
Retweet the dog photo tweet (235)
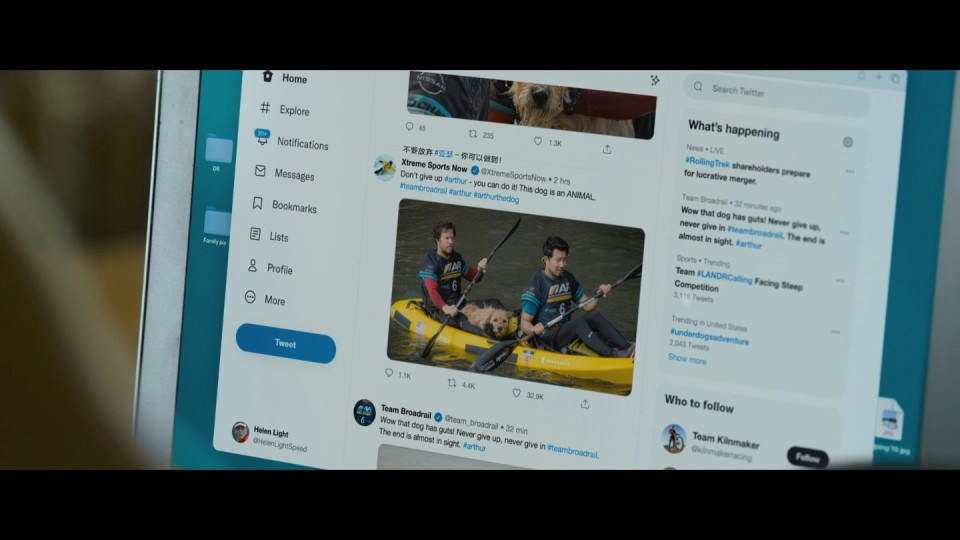click(x=481, y=134)
